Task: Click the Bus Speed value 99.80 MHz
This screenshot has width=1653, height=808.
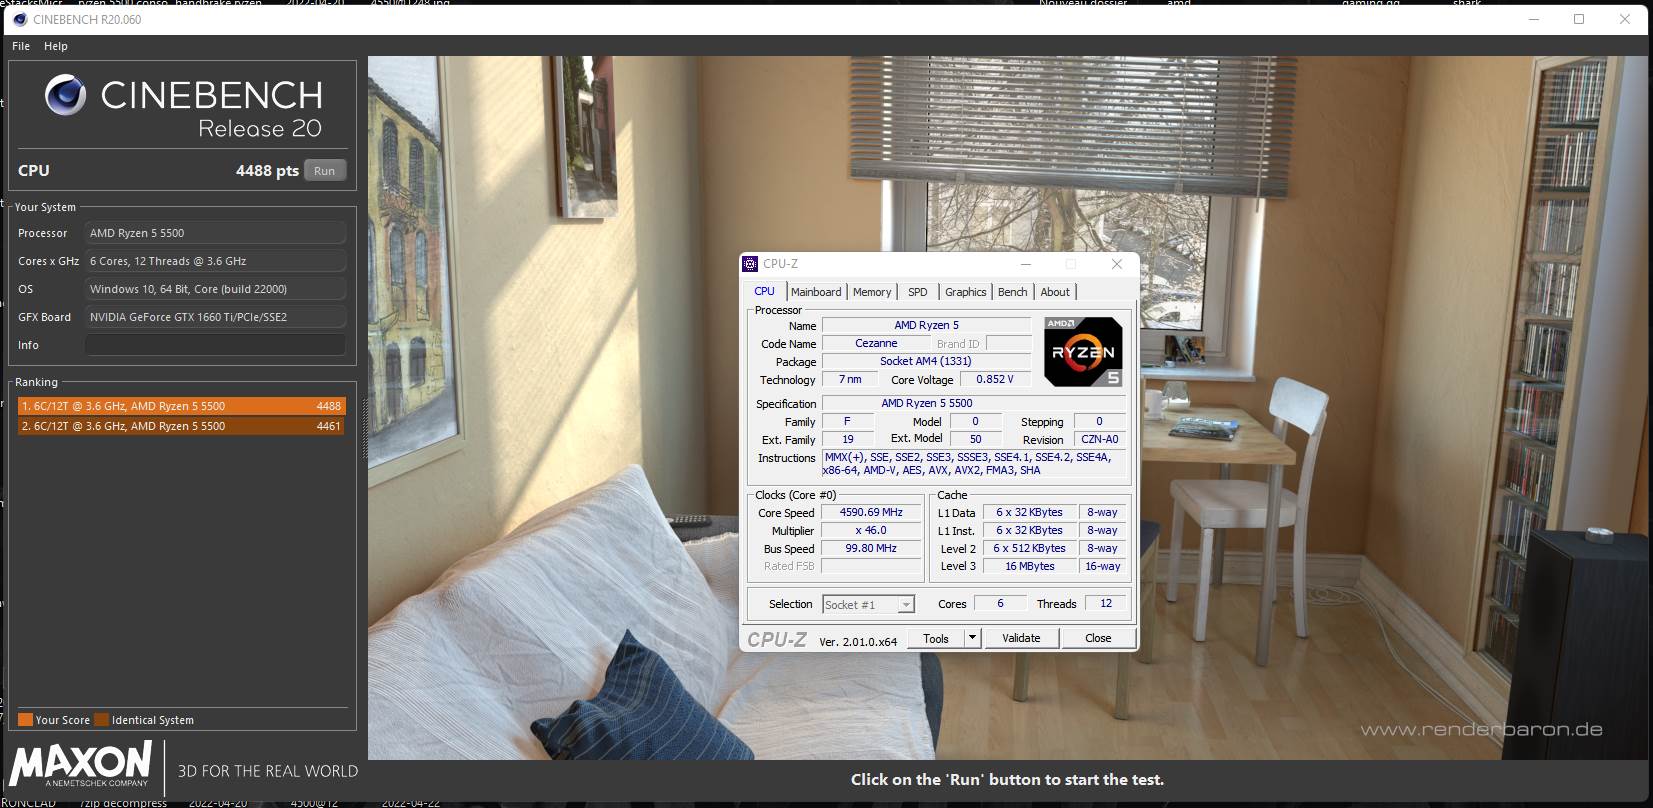Action: click(871, 548)
